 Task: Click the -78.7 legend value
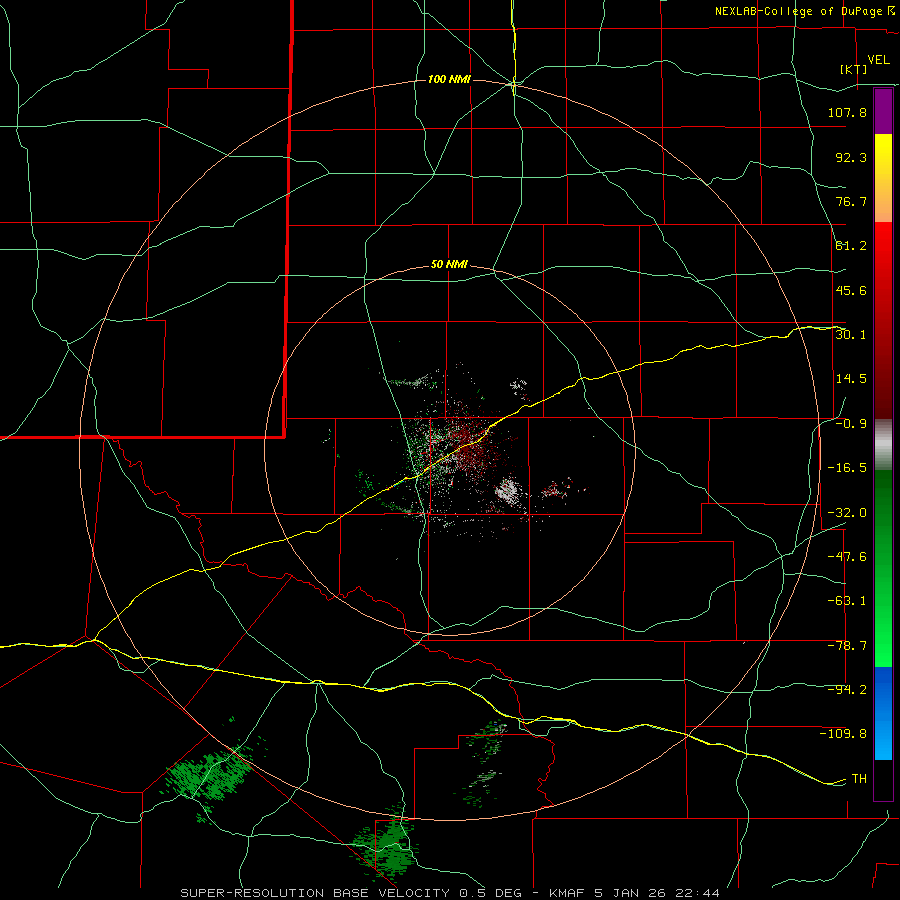tap(847, 646)
